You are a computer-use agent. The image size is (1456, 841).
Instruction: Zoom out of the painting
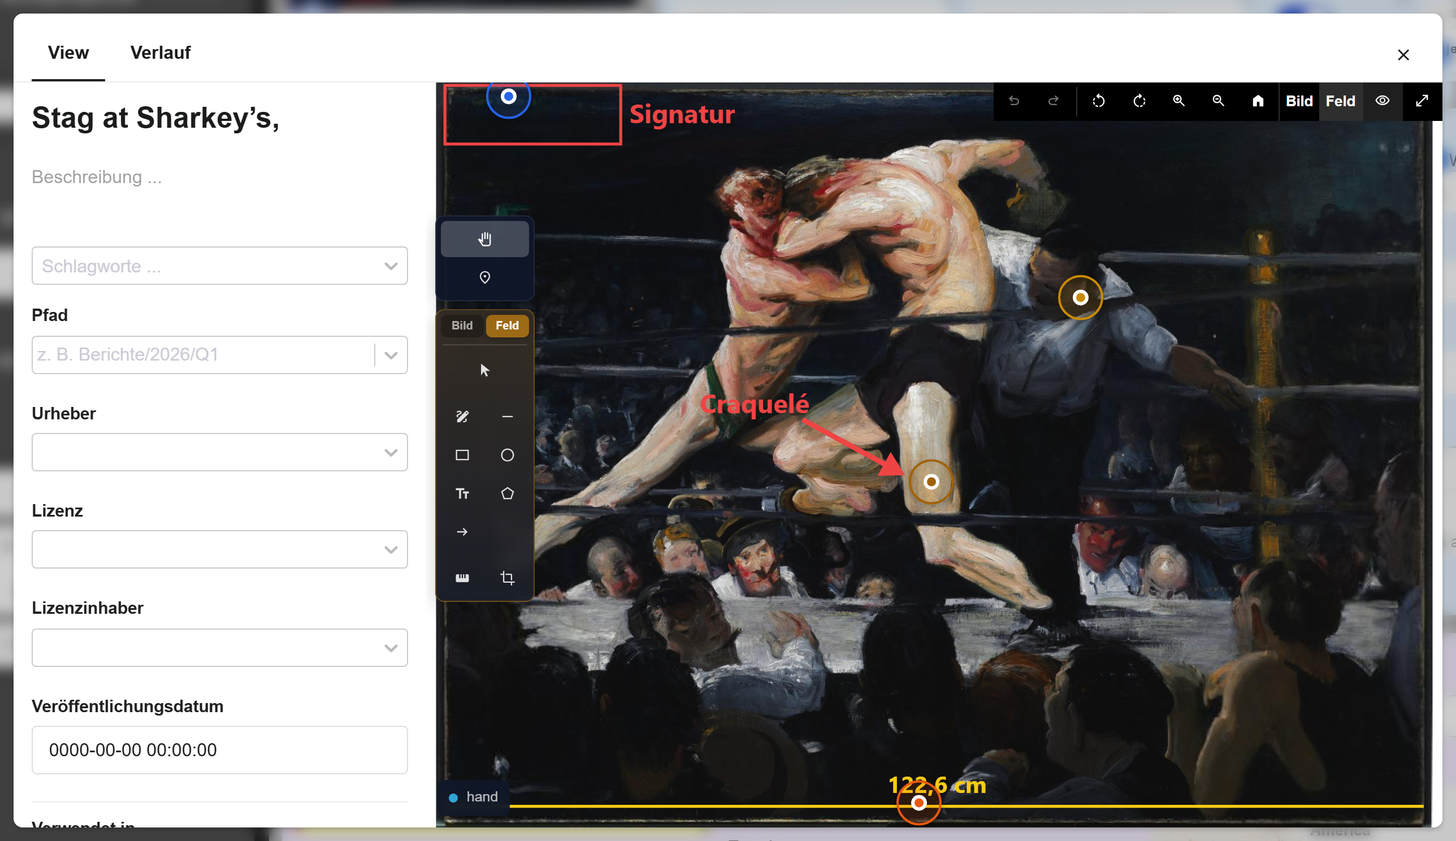click(1218, 101)
